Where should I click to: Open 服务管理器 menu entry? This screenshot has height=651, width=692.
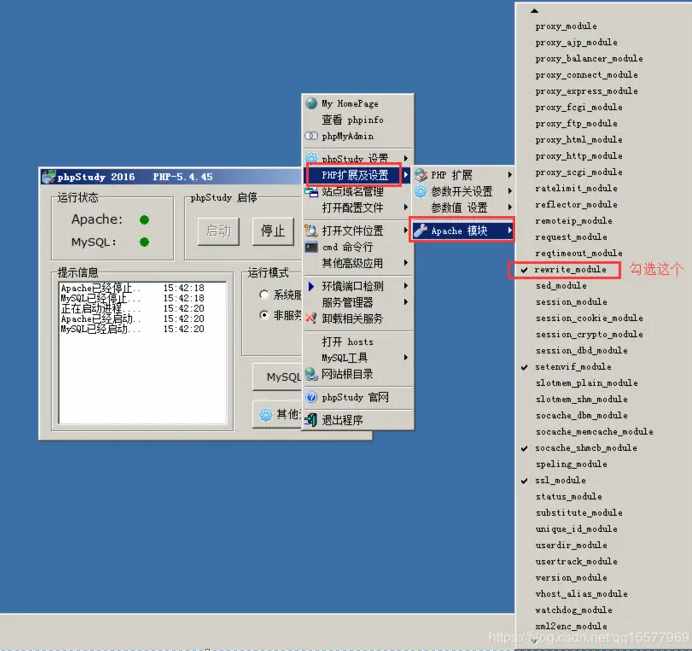347,302
